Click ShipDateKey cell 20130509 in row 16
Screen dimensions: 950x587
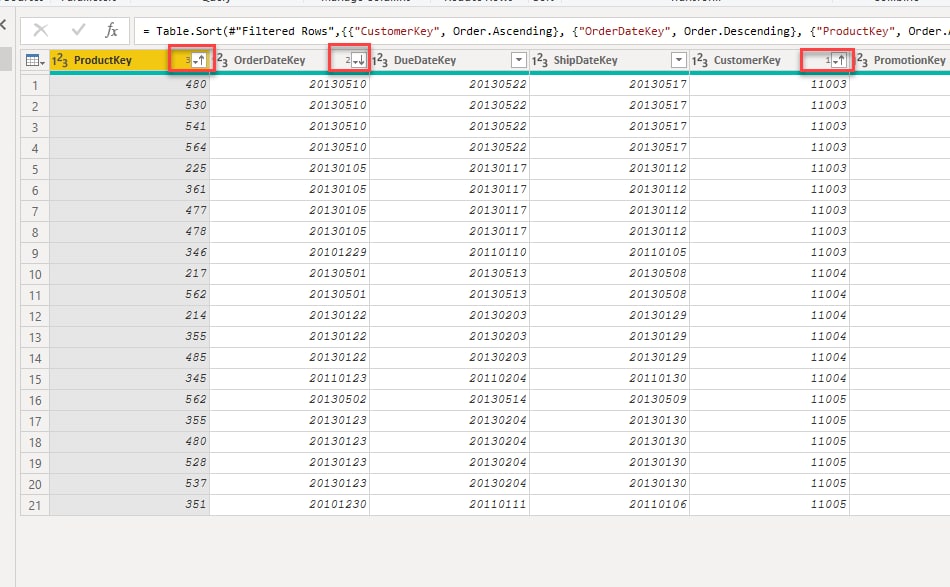(x=610, y=399)
